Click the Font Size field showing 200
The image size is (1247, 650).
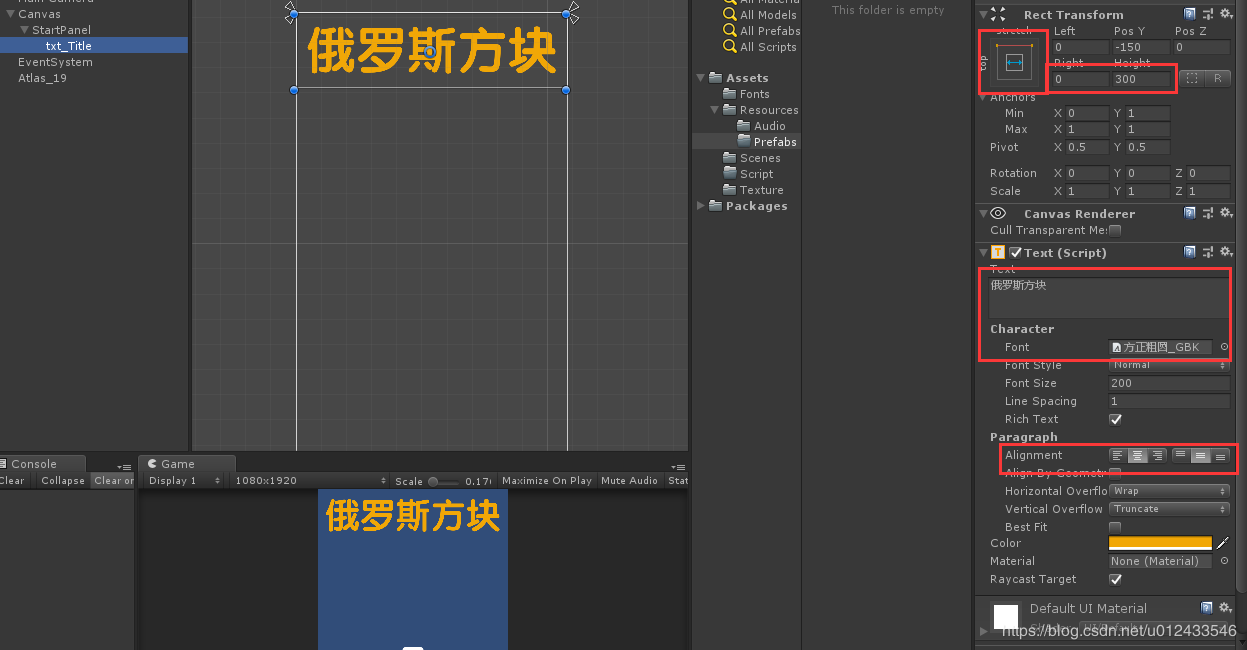[x=1169, y=383]
